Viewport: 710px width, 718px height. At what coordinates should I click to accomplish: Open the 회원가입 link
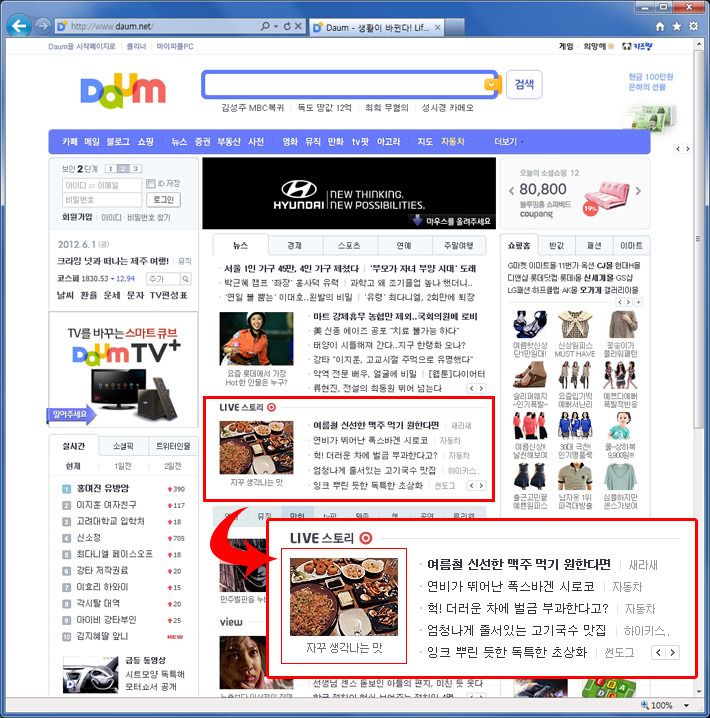tap(77, 217)
